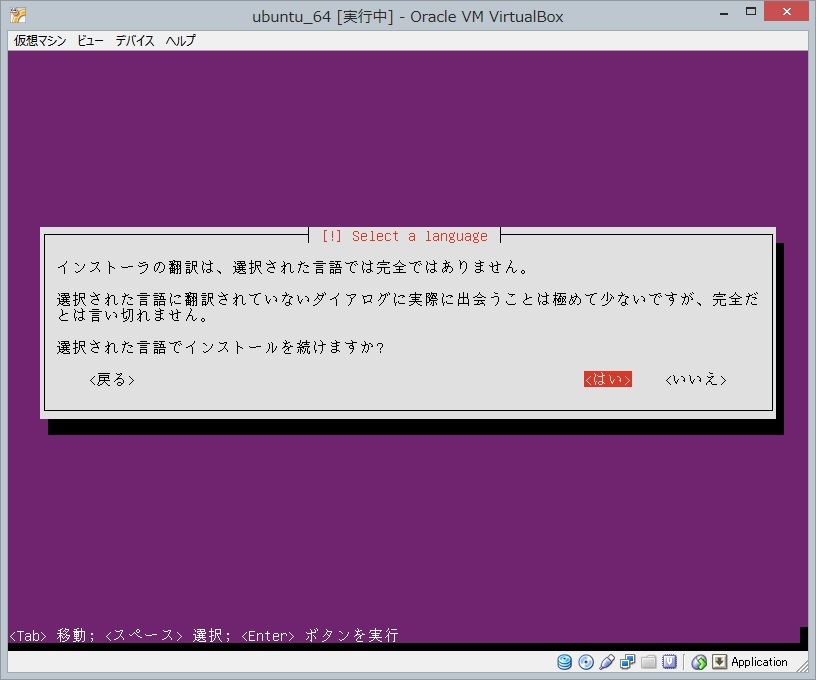This screenshot has width=819, height=680.
Task: Click the window resize grip corner
Action: (x=802, y=664)
